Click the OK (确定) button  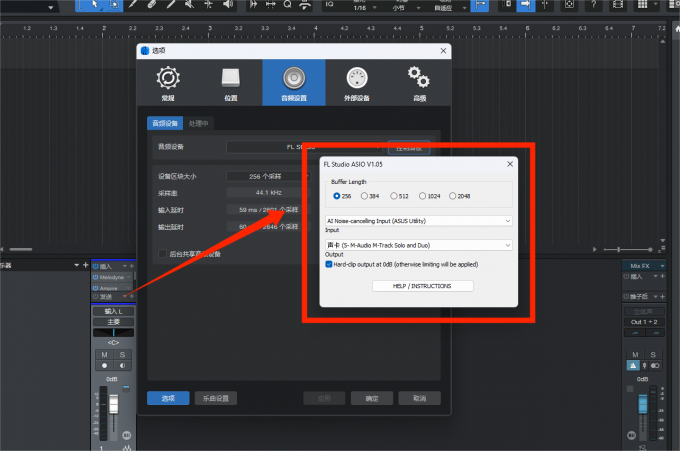click(x=372, y=398)
